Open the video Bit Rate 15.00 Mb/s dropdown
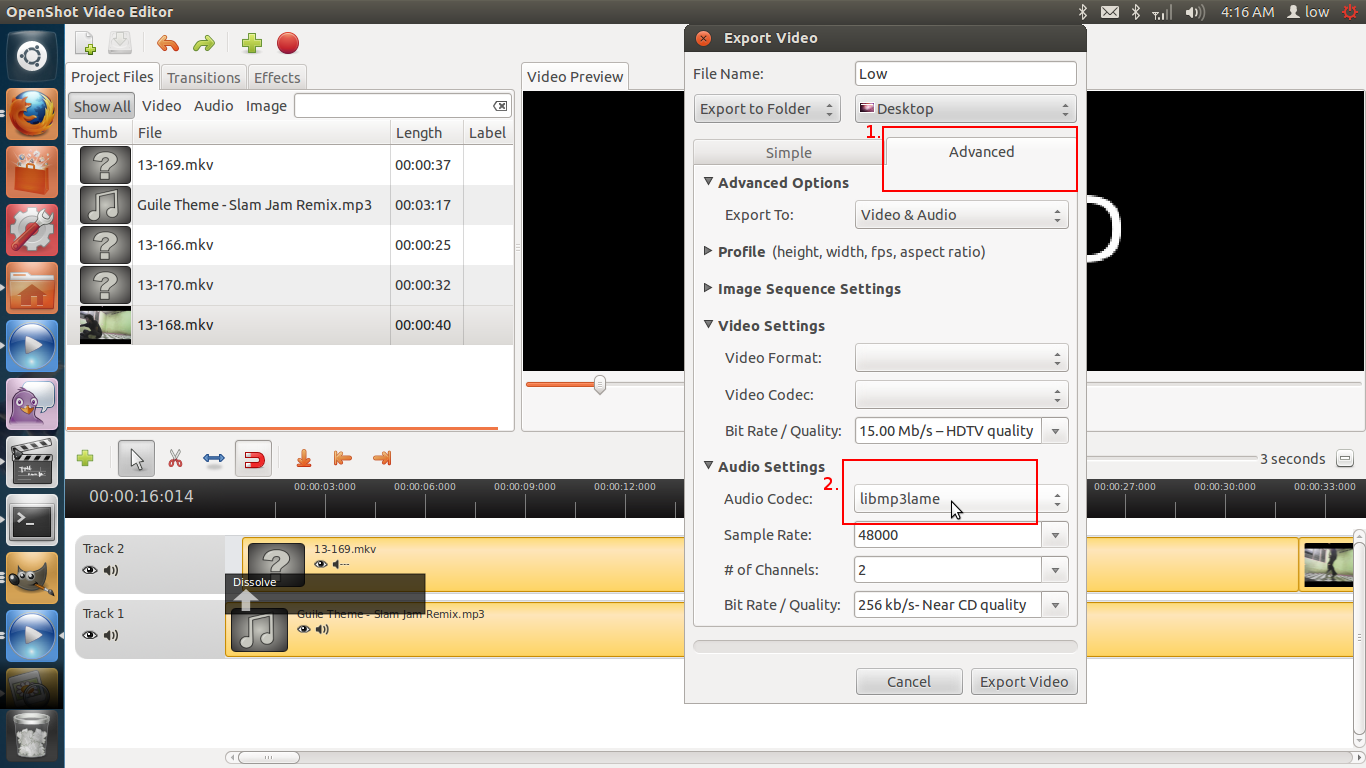This screenshot has height=768, width=1366. click(x=1055, y=431)
